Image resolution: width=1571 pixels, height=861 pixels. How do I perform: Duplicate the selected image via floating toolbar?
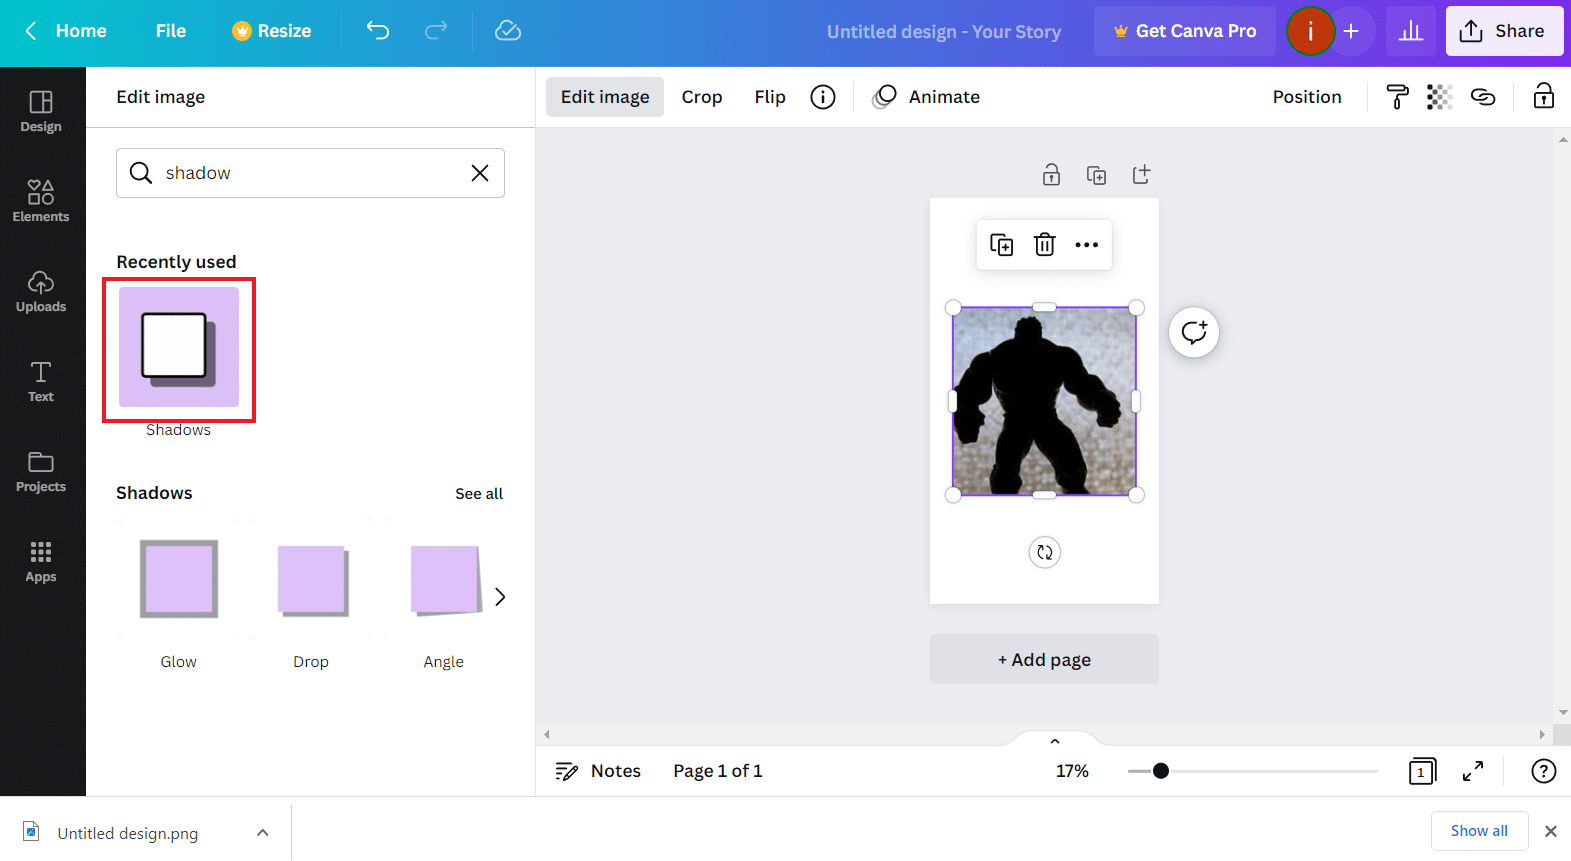point(1001,245)
